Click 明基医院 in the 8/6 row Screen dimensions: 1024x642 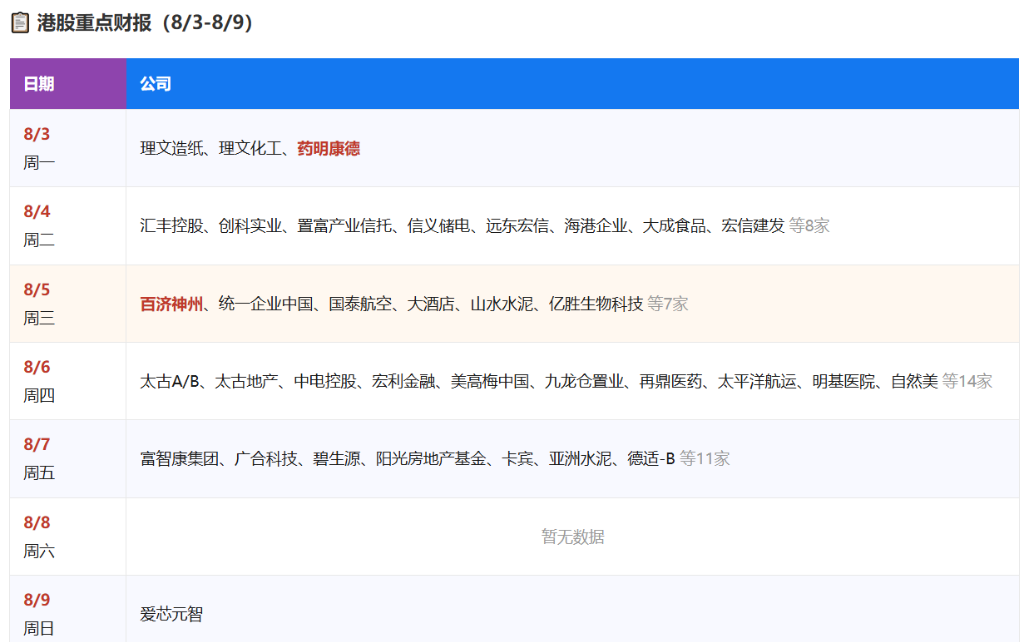pos(844,381)
